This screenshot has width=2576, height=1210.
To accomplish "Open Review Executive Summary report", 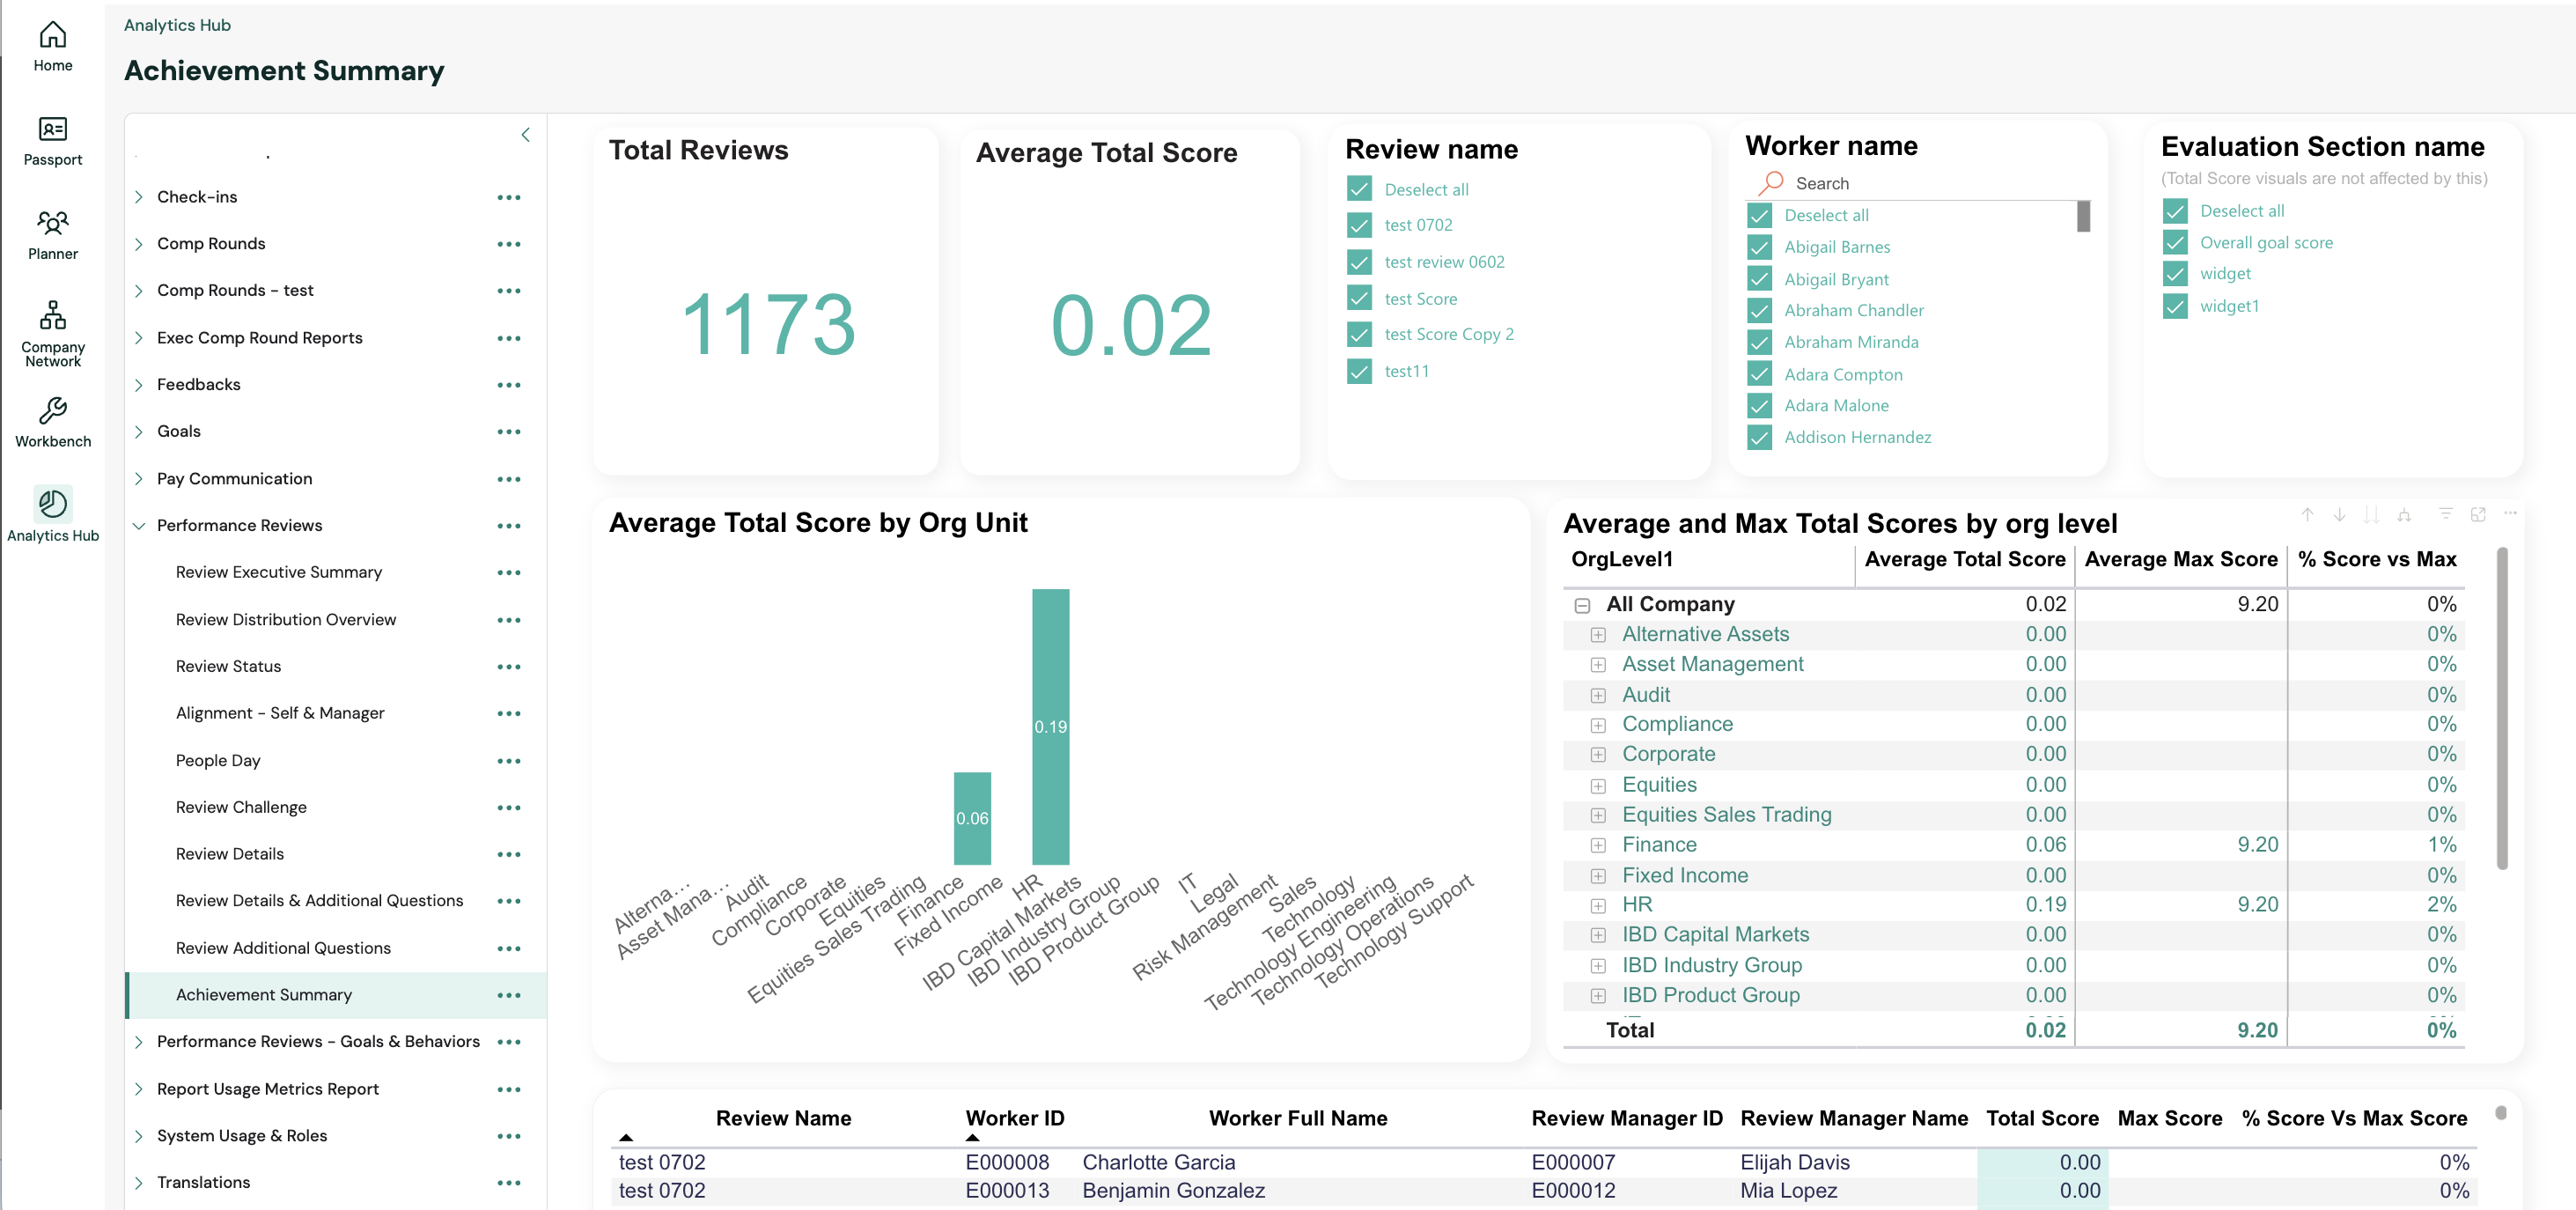I will pos(278,572).
